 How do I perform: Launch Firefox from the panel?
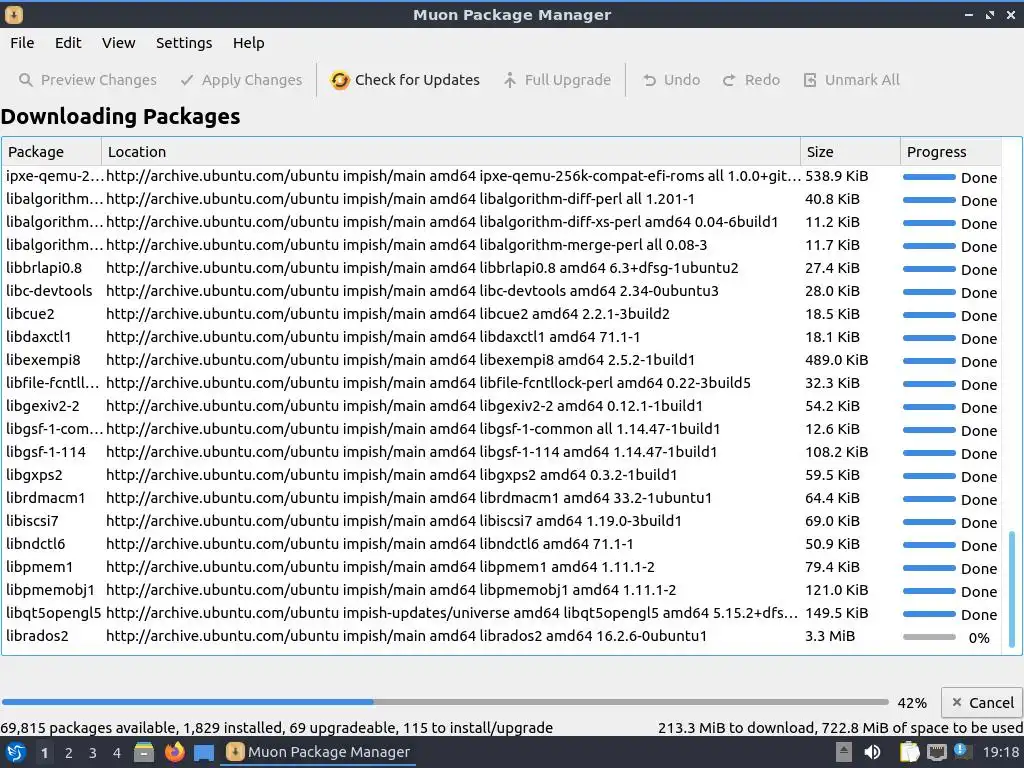(174, 752)
